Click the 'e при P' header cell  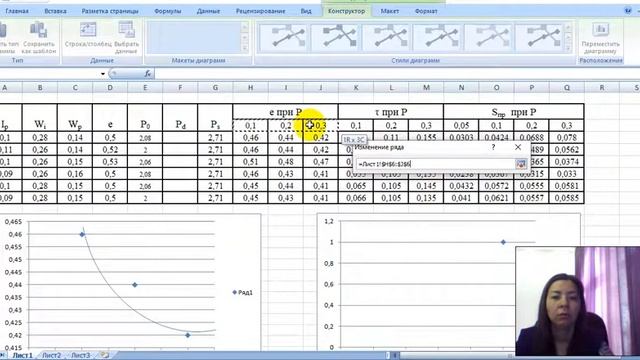[285, 111]
